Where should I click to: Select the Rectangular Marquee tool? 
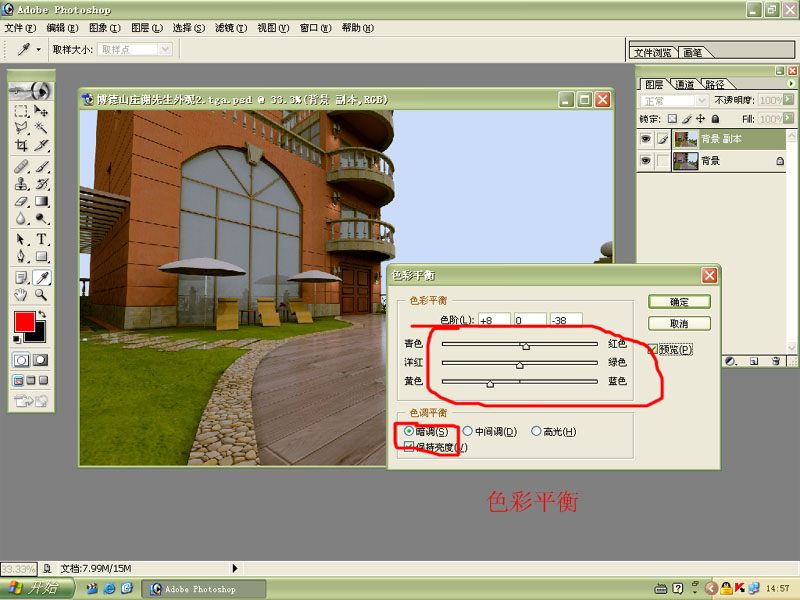pyautogui.click(x=21, y=111)
